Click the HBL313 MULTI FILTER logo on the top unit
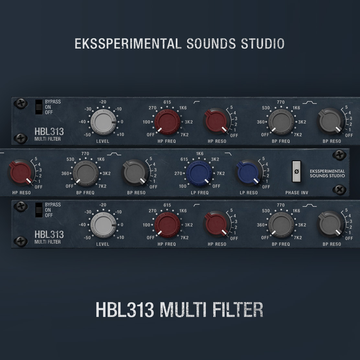Viewport: 360px width, 360px height. (x=49, y=134)
